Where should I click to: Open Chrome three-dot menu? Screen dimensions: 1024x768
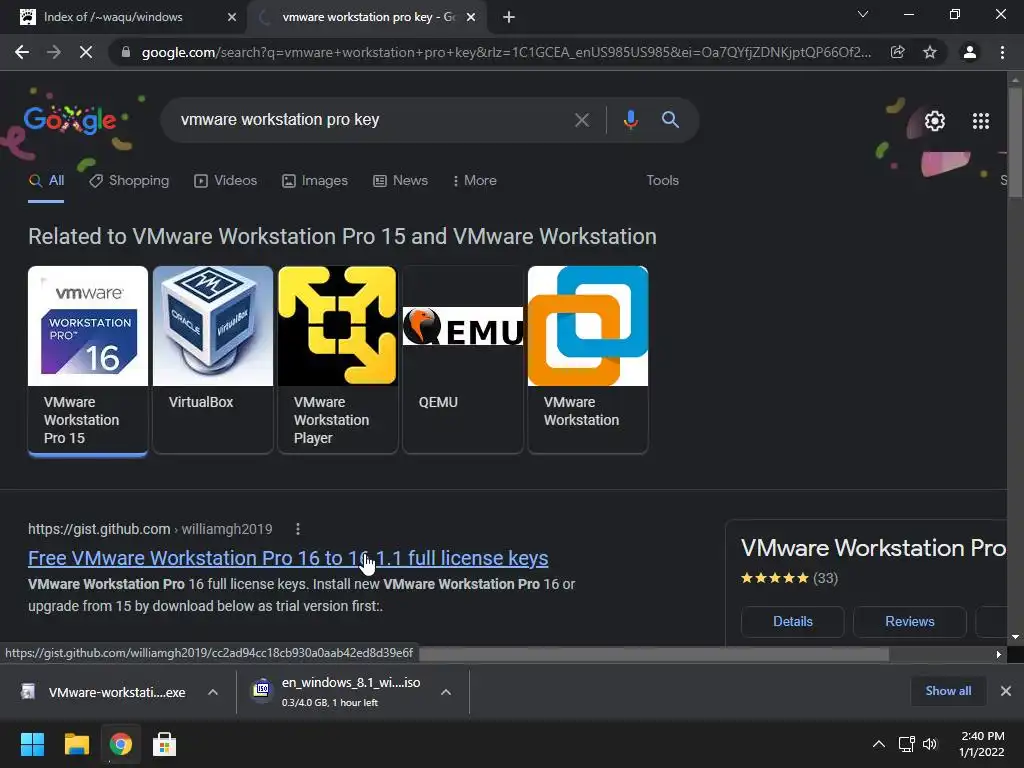coord(1002,52)
